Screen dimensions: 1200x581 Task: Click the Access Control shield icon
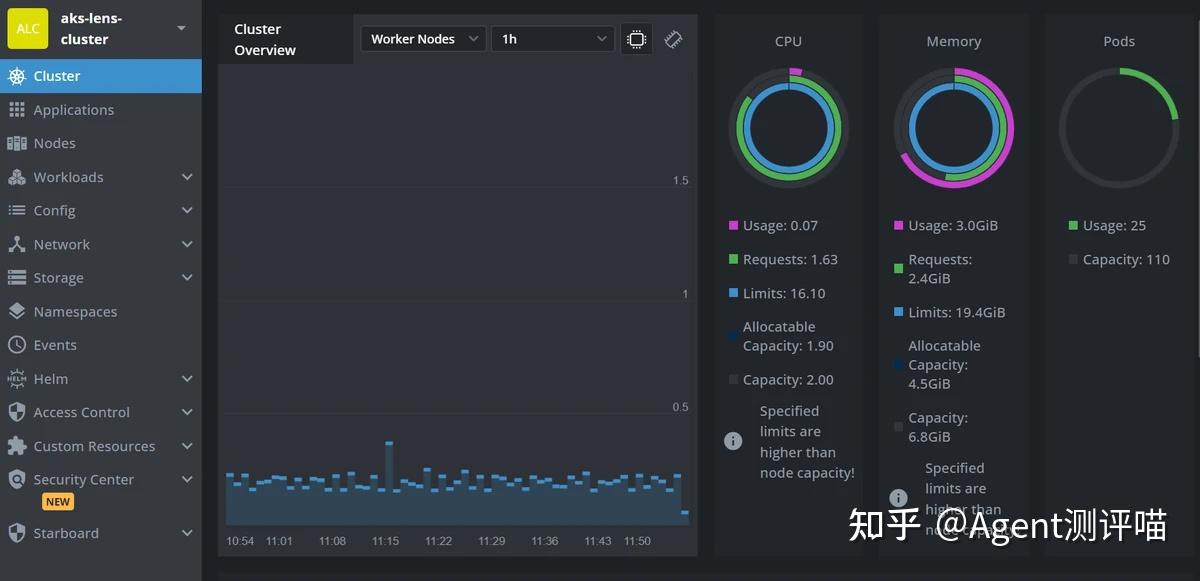[16, 412]
